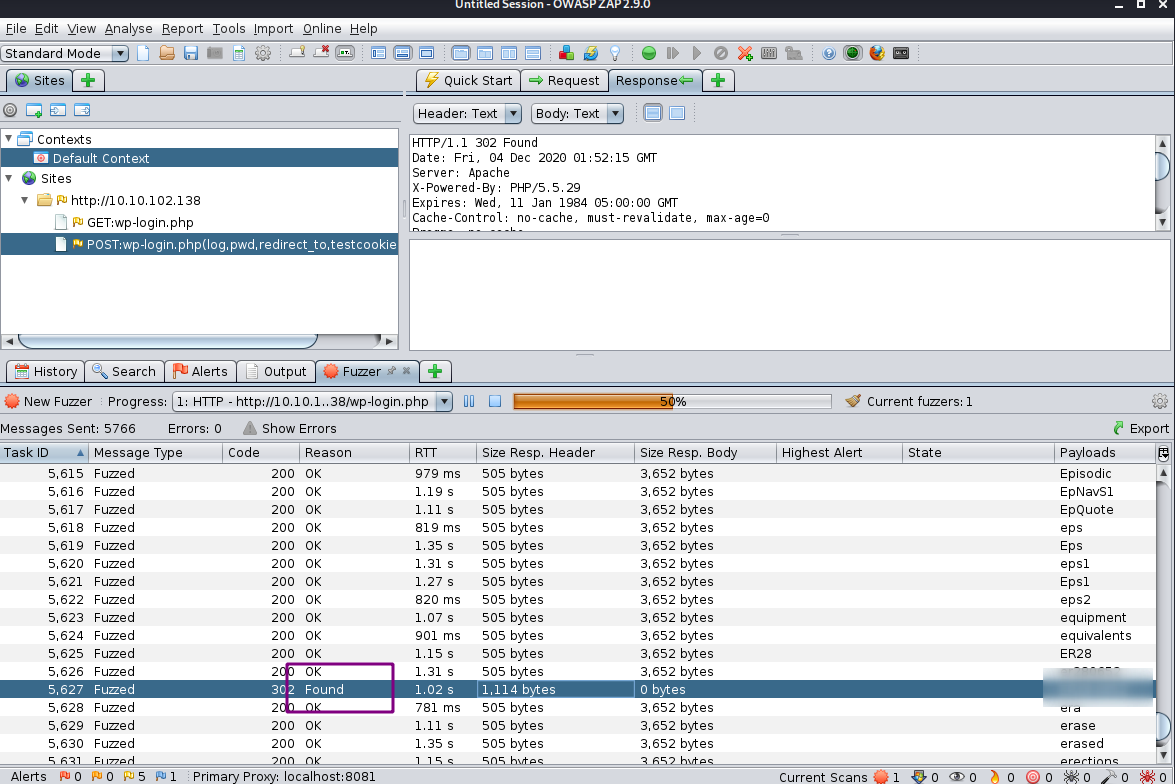
Task: Click the Open Session folder icon
Action: [x=167, y=53]
